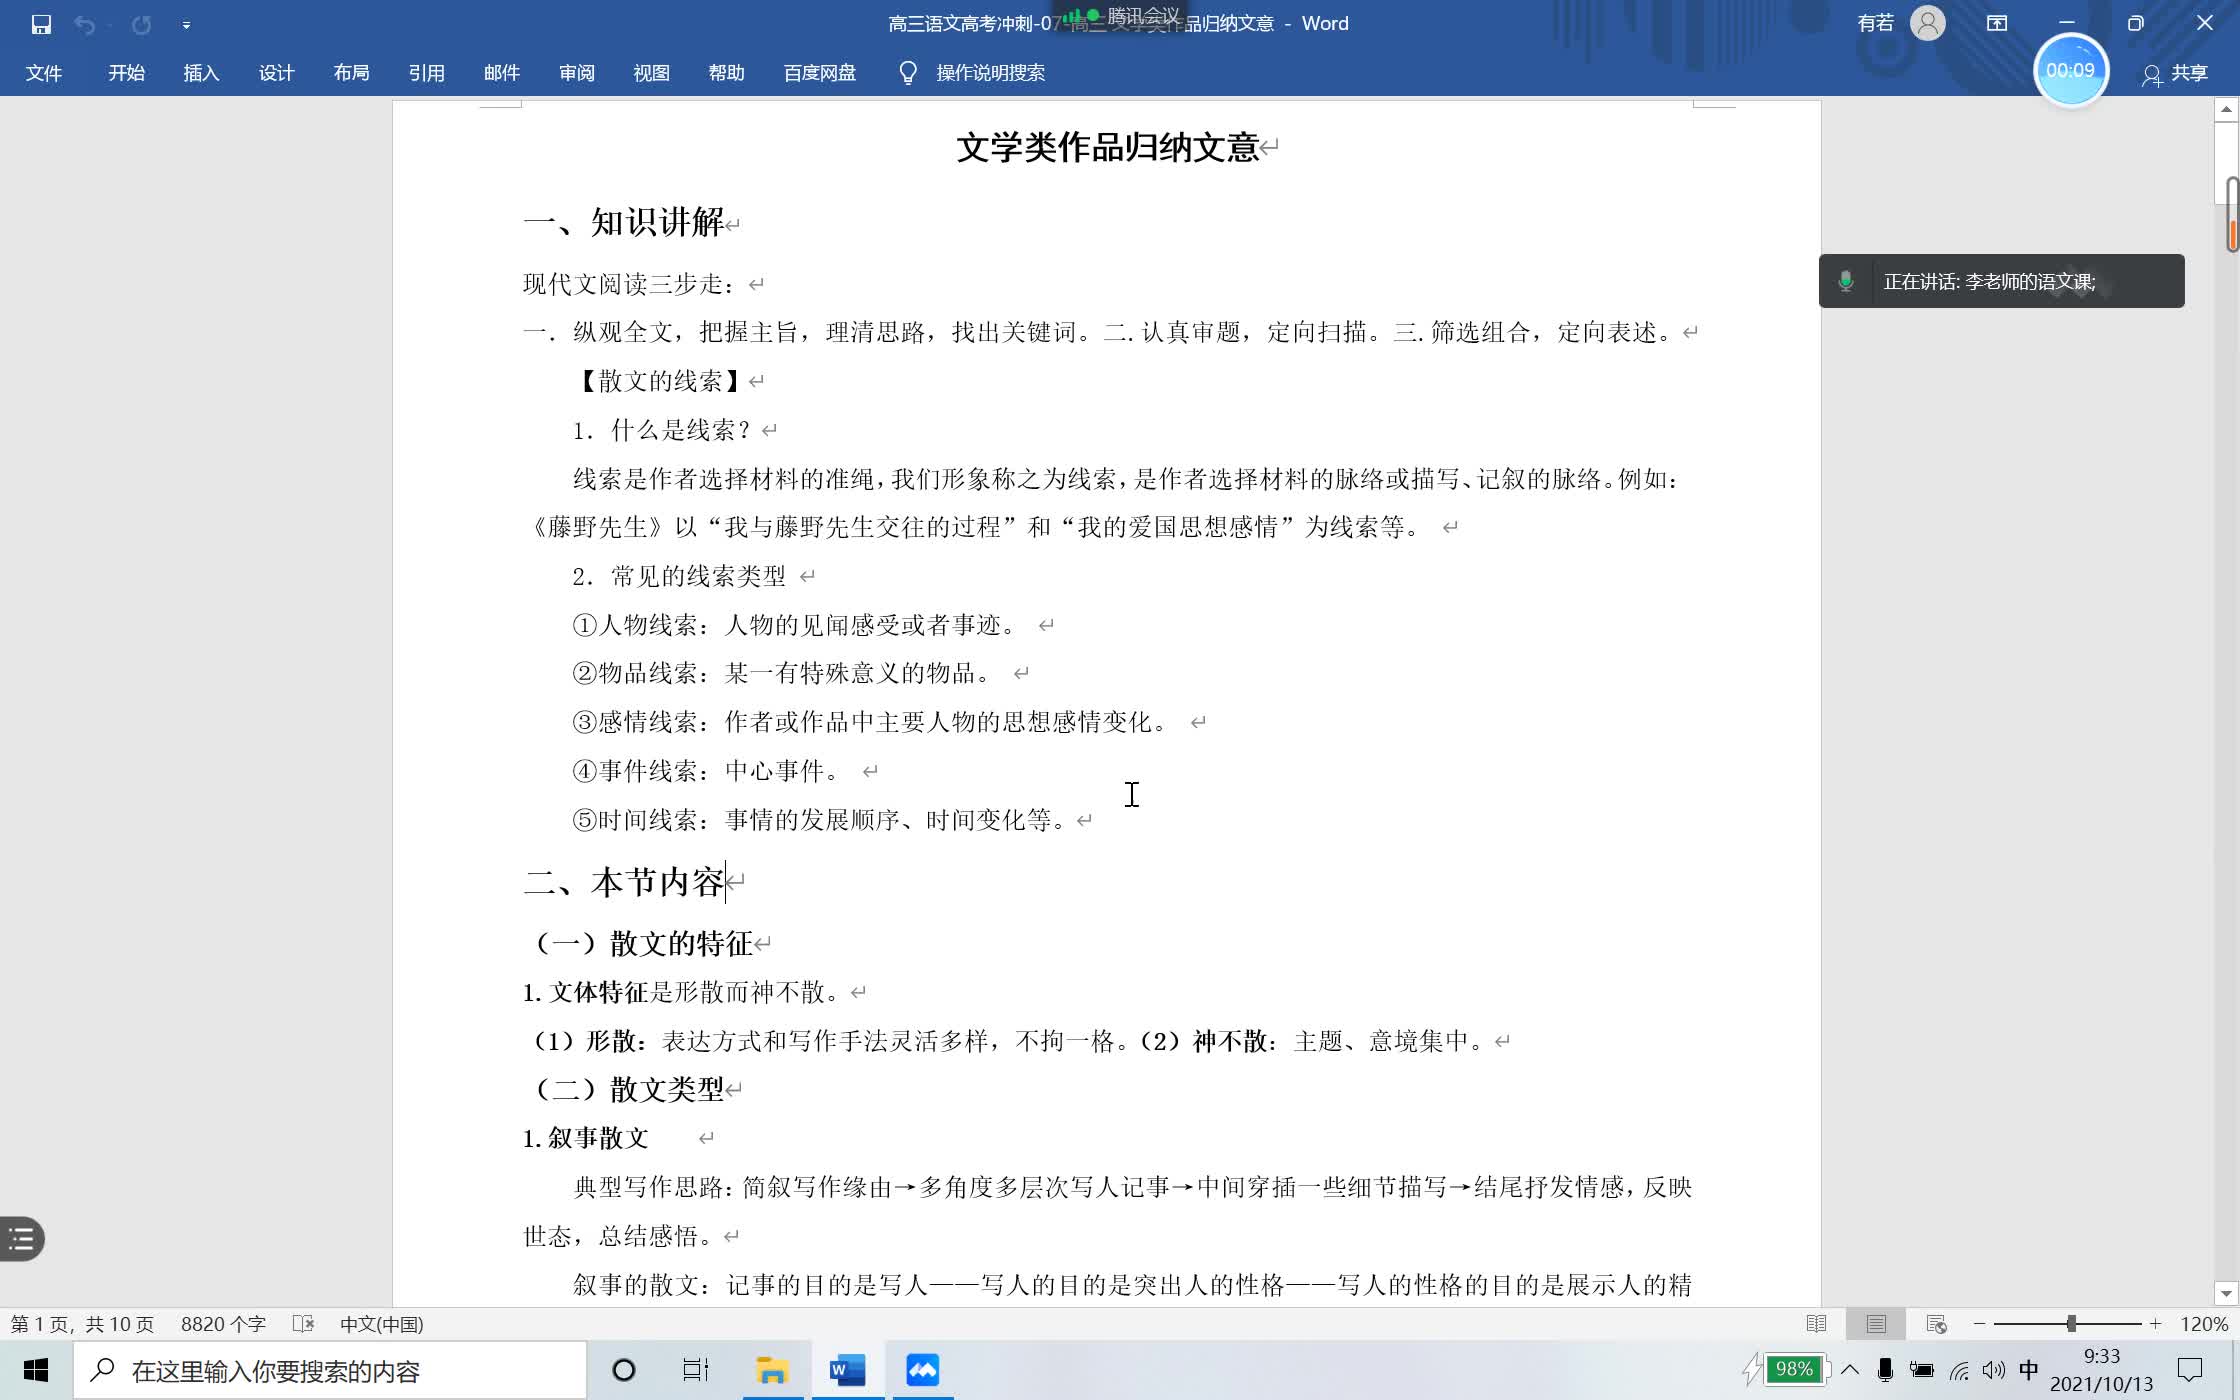The width and height of the screenshot is (2240, 1400).
Task: Open the 帮助 ribbon tab
Action: click(x=726, y=73)
